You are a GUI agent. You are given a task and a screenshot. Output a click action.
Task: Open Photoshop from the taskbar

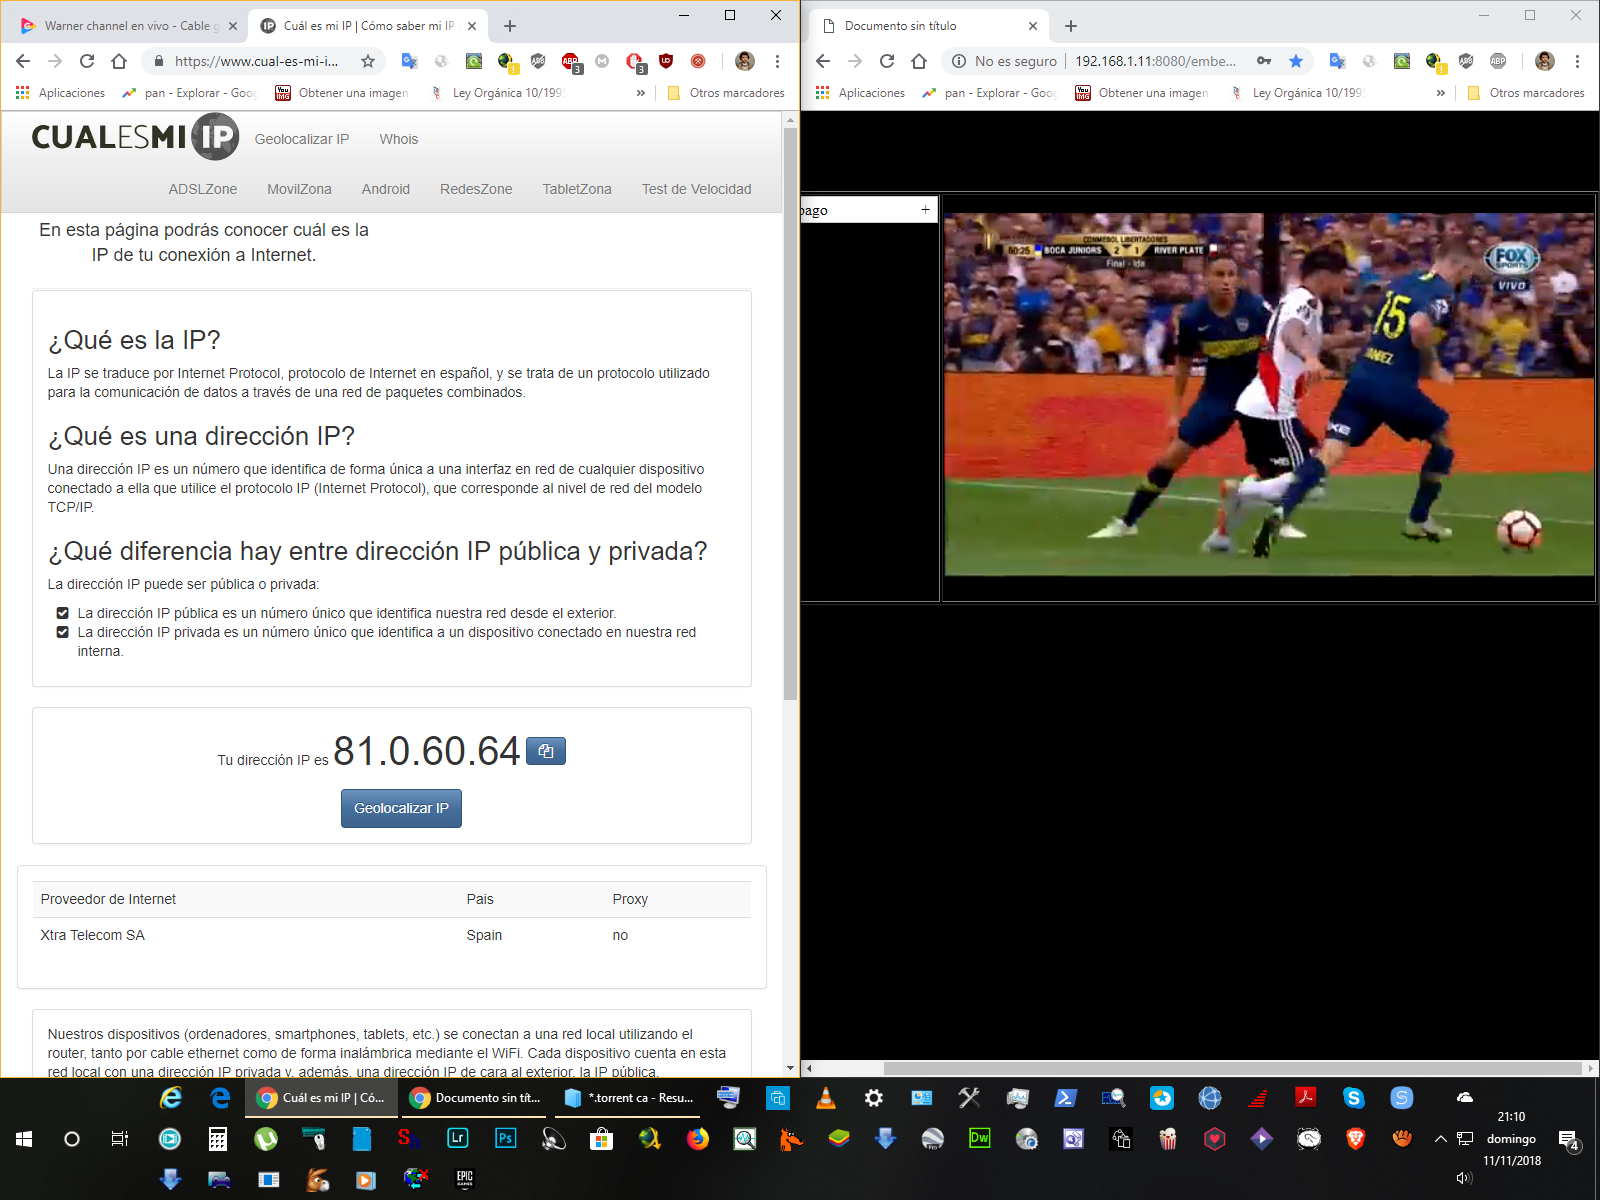pos(506,1138)
